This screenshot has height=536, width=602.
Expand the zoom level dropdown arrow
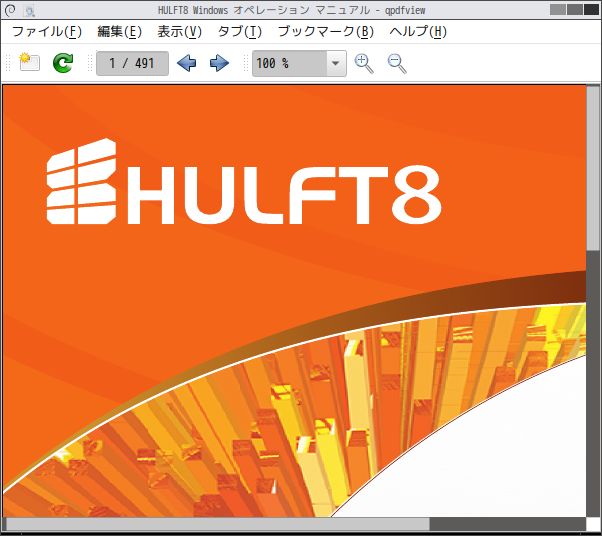pos(336,63)
